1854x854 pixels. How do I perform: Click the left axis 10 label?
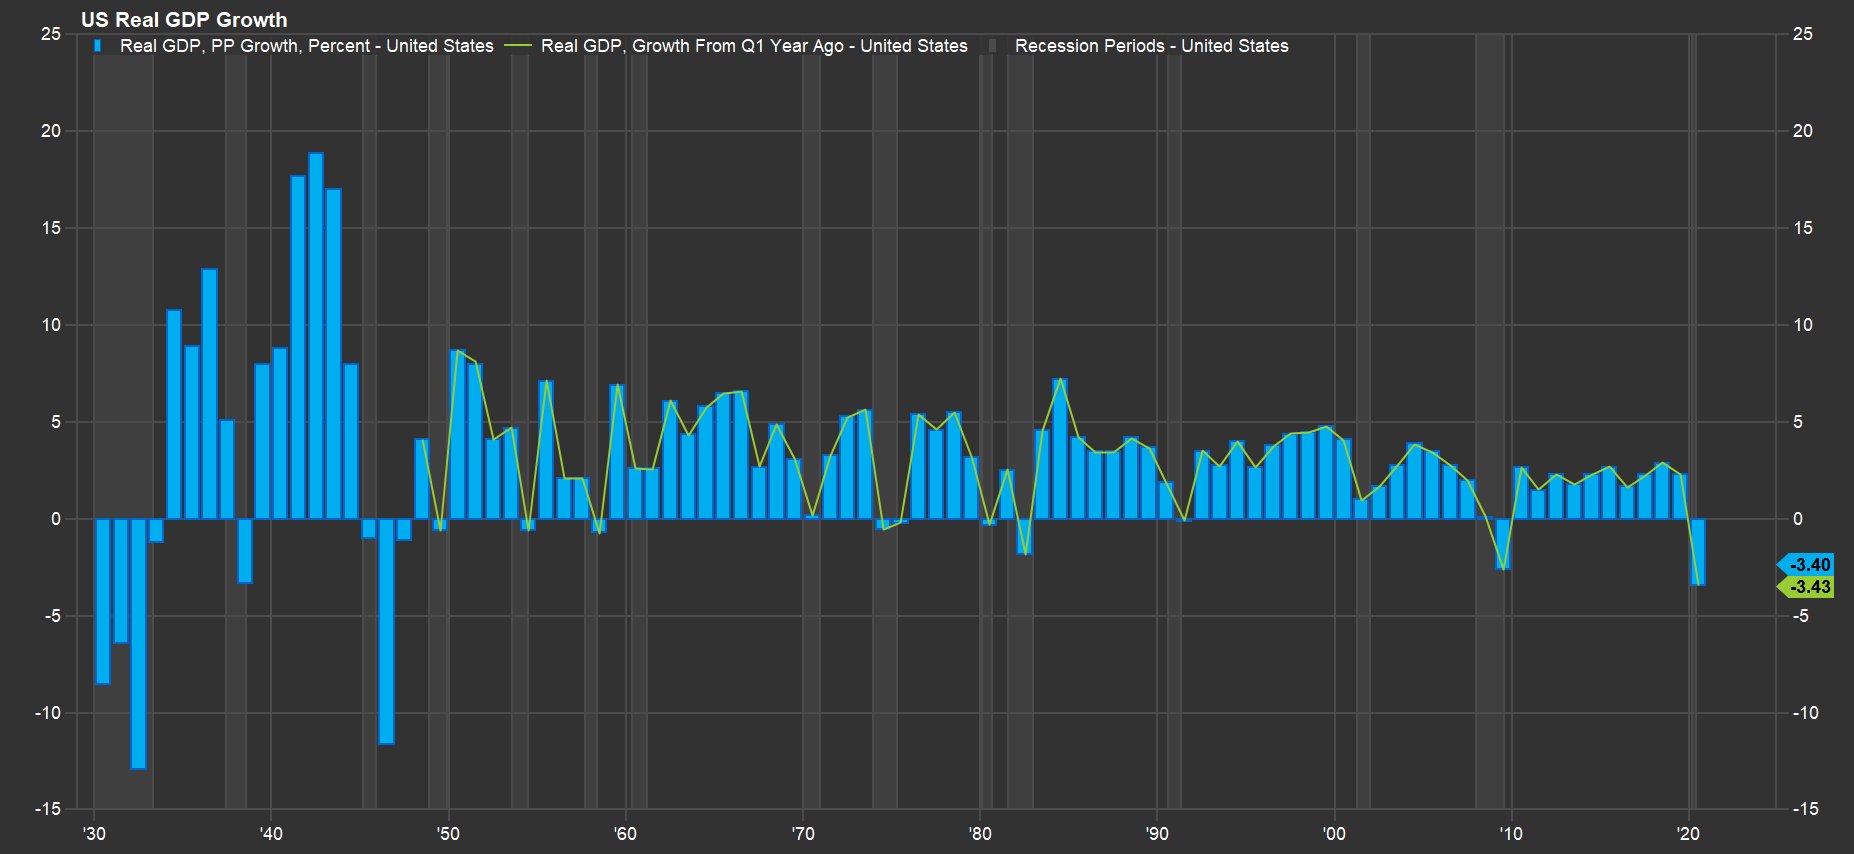click(x=51, y=325)
